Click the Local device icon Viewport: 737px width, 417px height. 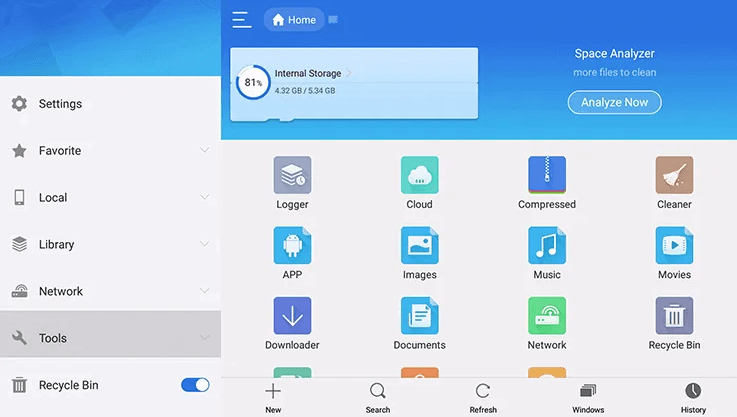click(x=19, y=197)
